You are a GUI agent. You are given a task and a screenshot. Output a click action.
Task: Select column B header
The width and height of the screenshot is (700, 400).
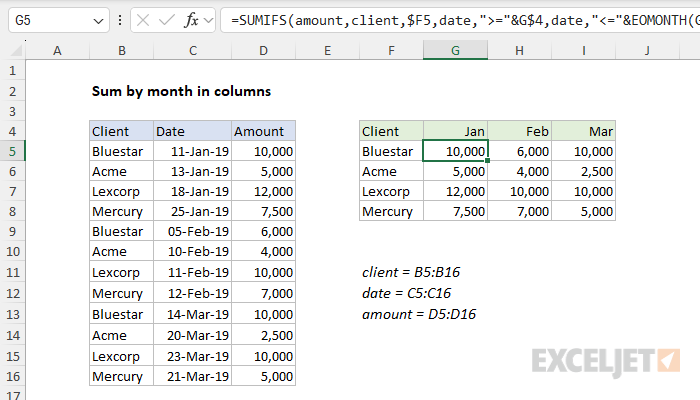pyautogui.click(x=121, y=50)
